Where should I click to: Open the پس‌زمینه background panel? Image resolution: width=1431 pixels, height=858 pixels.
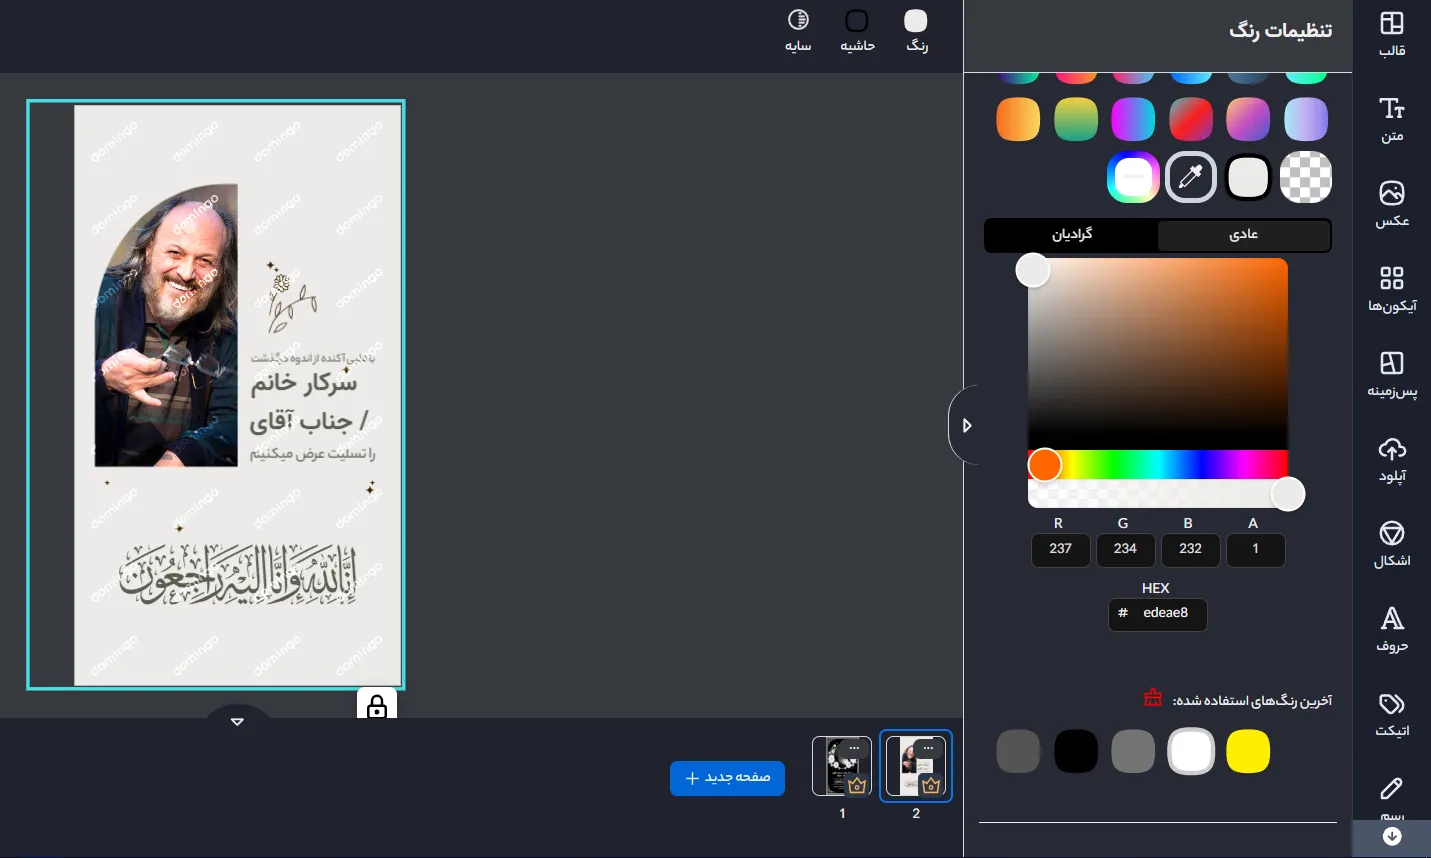(1392, 374)
